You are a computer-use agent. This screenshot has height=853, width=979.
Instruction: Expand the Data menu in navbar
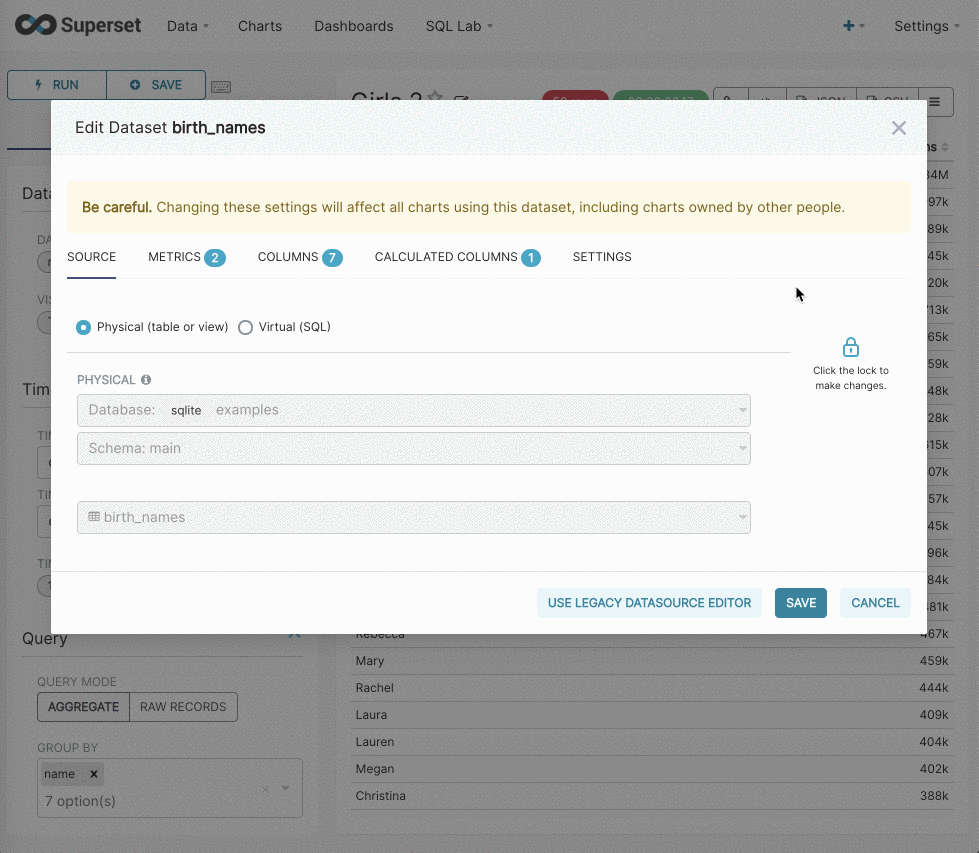[187, 26]
